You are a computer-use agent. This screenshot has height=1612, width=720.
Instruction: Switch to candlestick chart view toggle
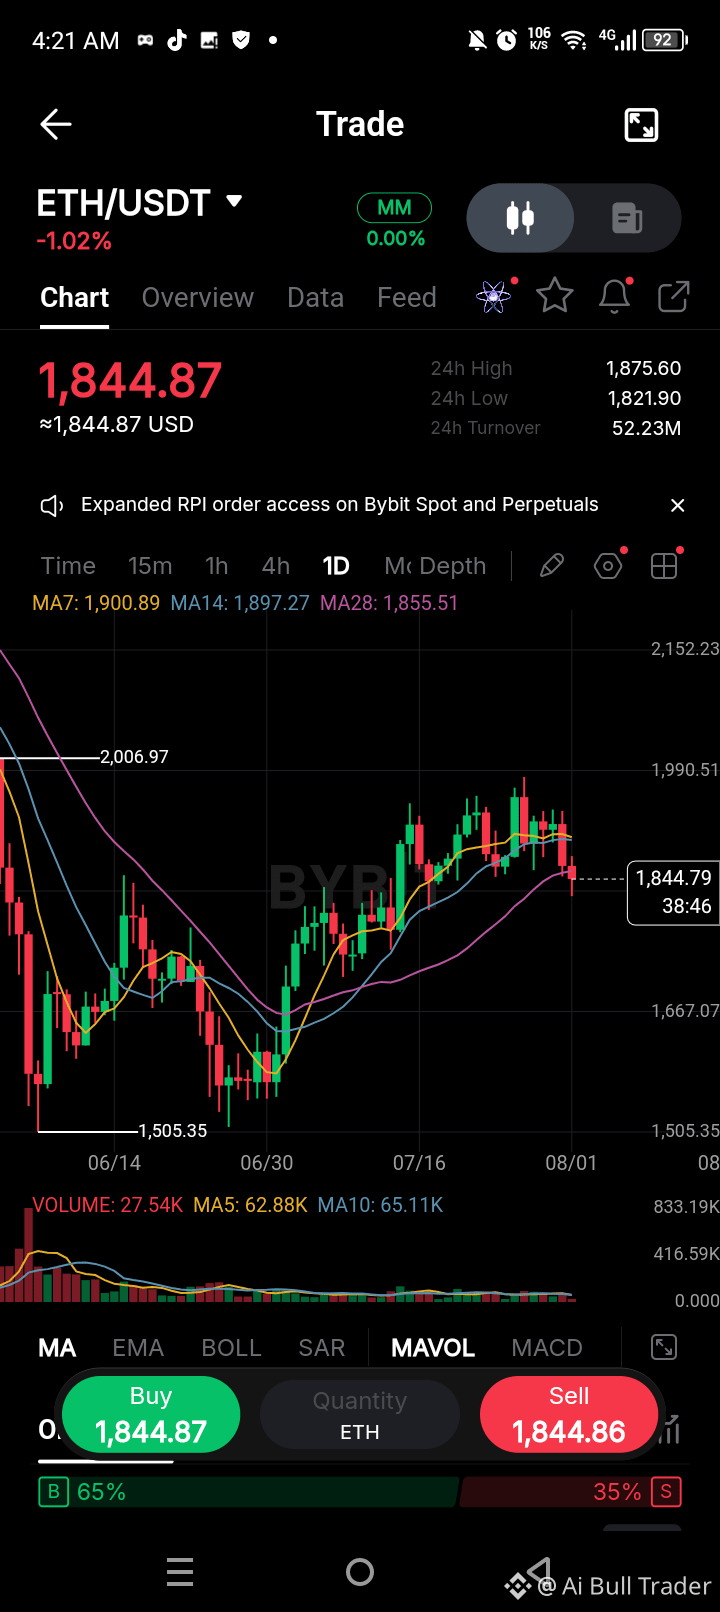click(520, 217)
